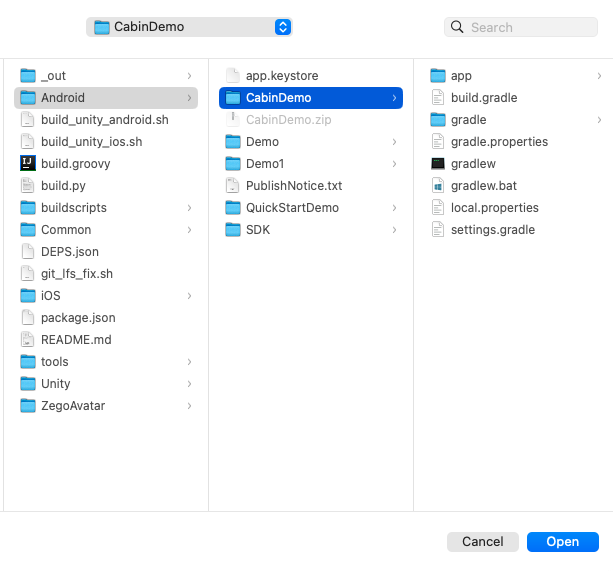Select the SDK folder icon

[x=233, y=230]
